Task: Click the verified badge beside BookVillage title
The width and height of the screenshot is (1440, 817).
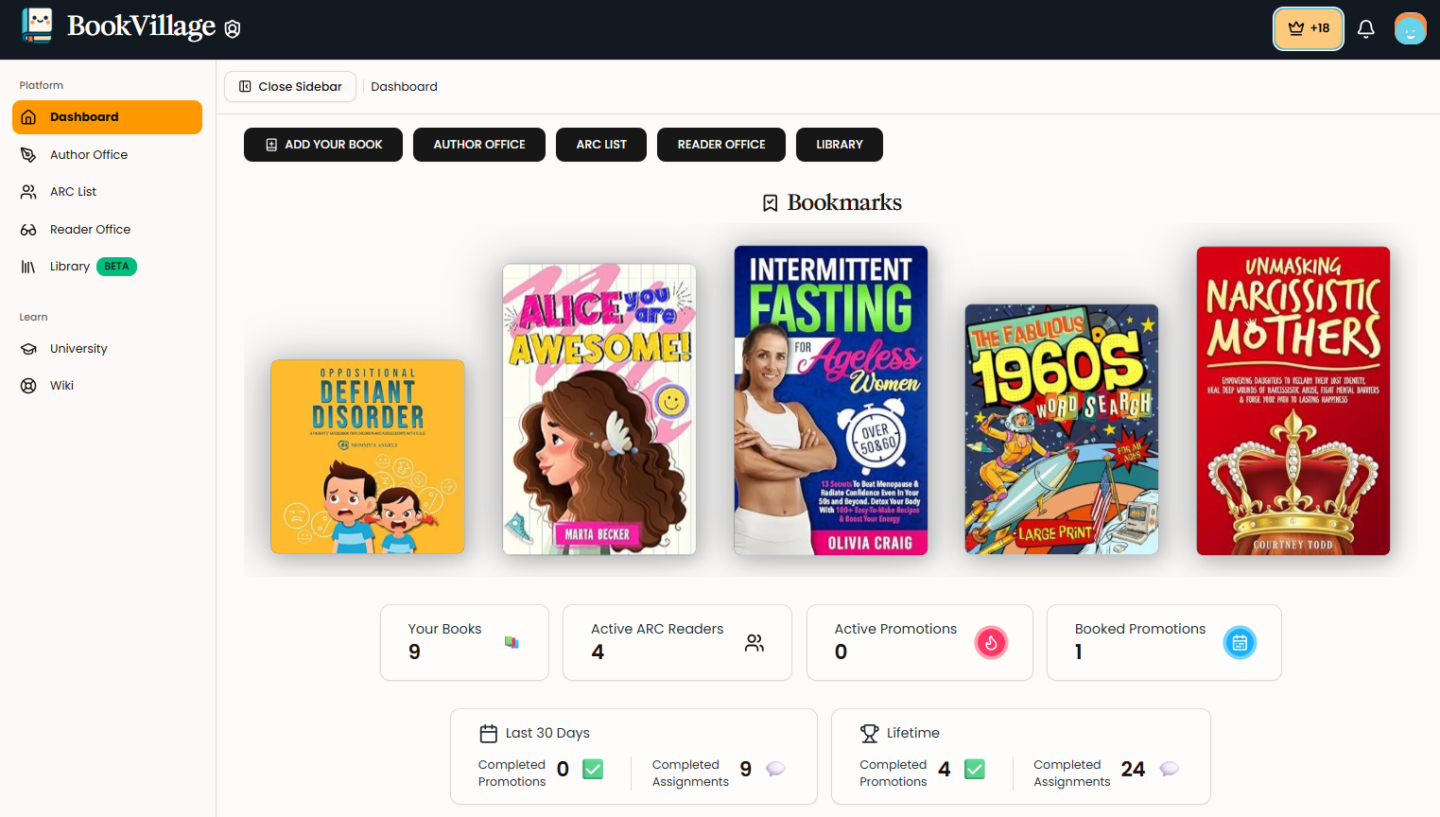Action: (x=232, y=29)
